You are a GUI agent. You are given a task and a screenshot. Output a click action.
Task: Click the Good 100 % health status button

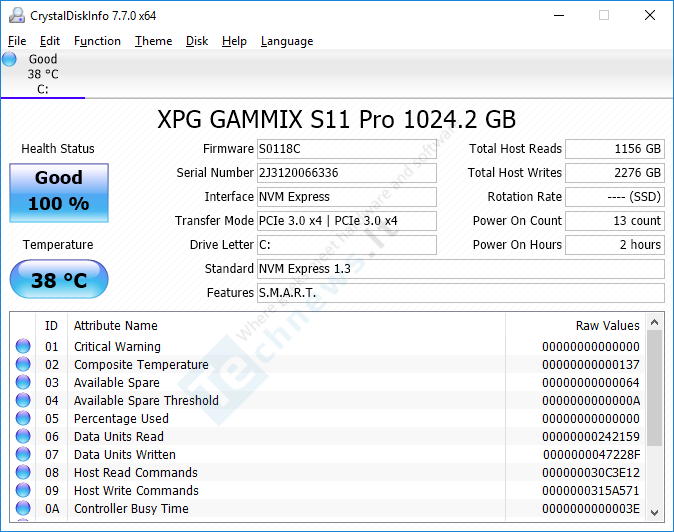(x=59, y=193)
